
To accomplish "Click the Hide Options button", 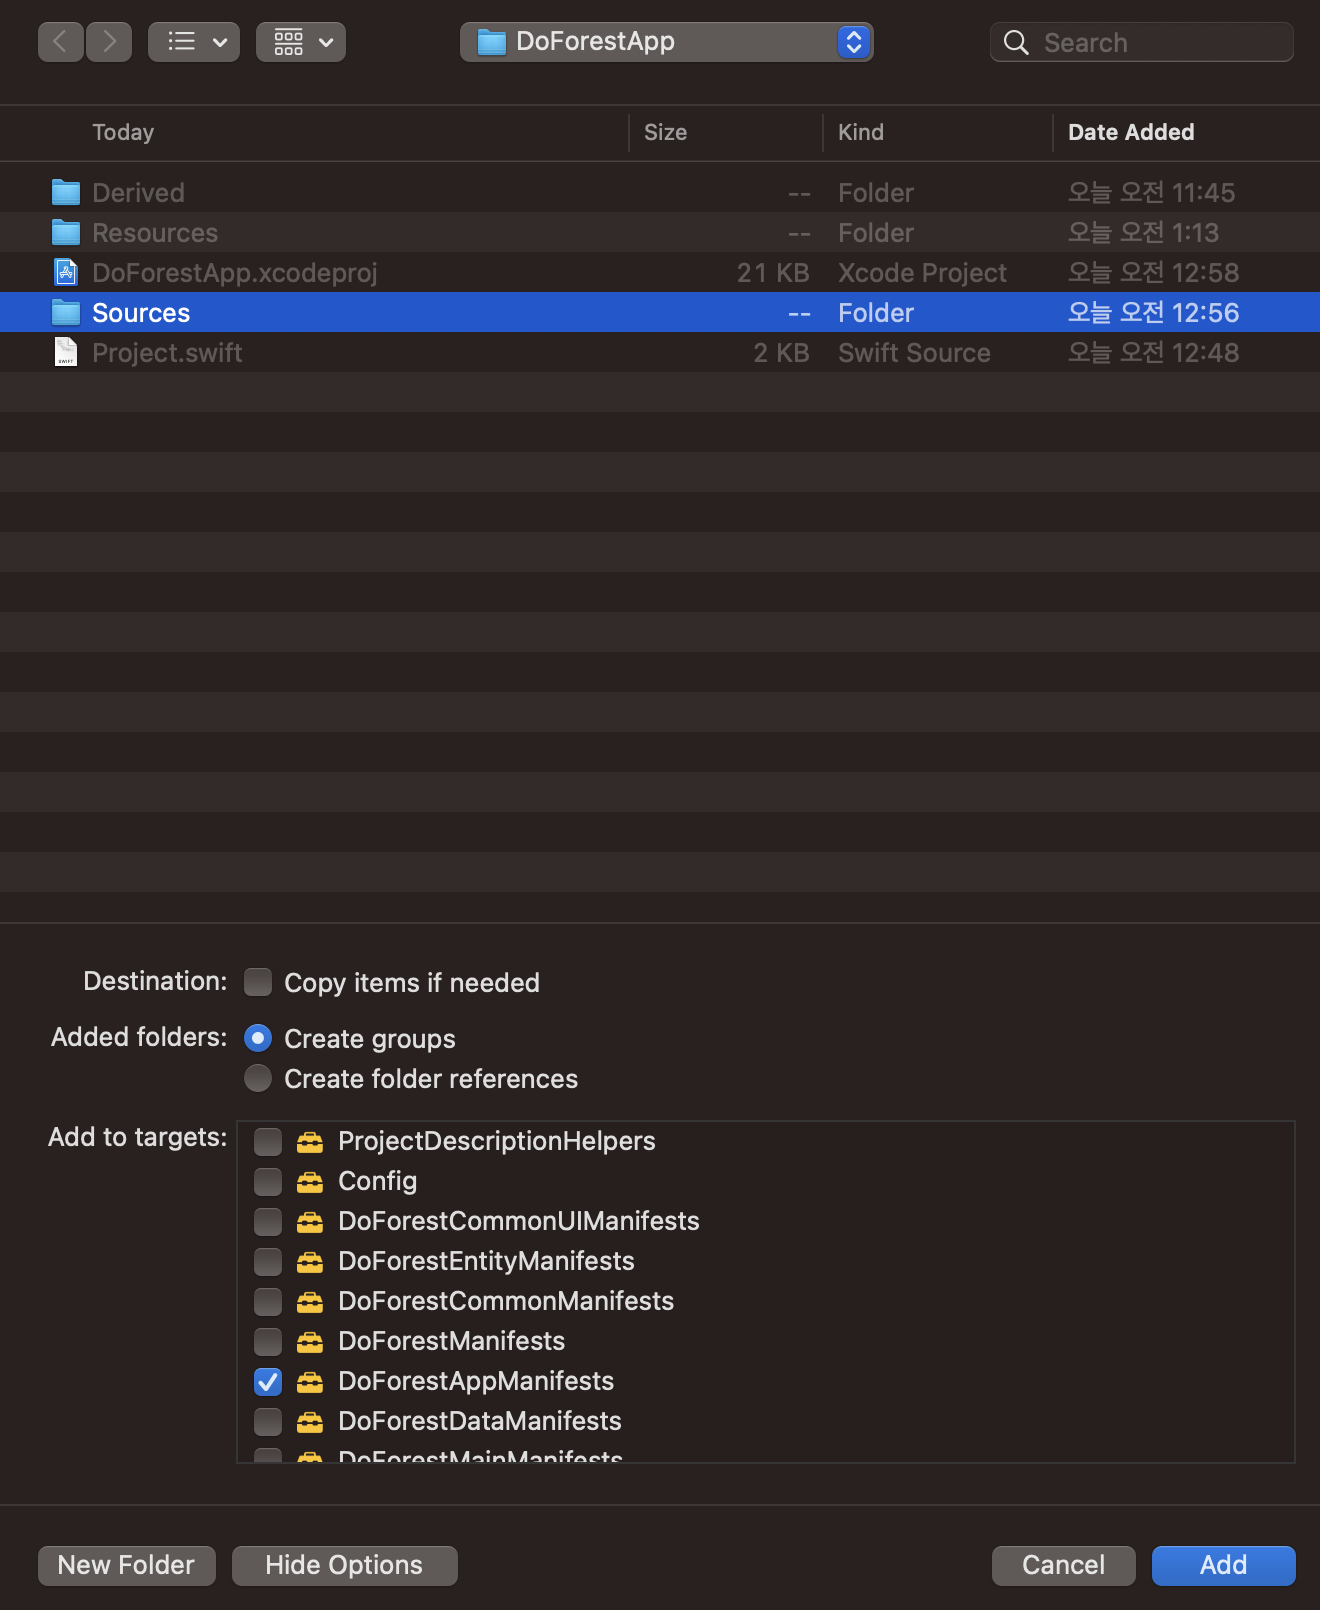I will point(344,1565).
